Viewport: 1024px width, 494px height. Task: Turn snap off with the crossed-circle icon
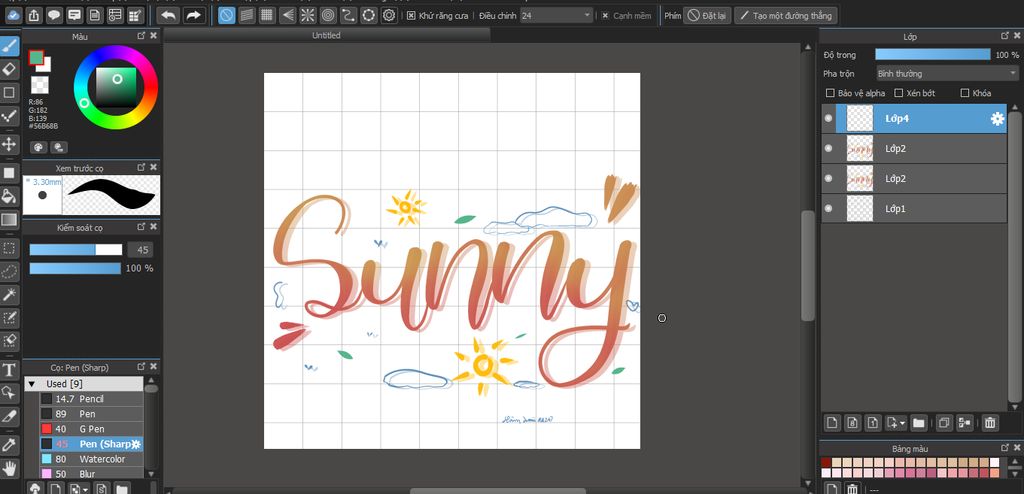click(x=227, y=15)
